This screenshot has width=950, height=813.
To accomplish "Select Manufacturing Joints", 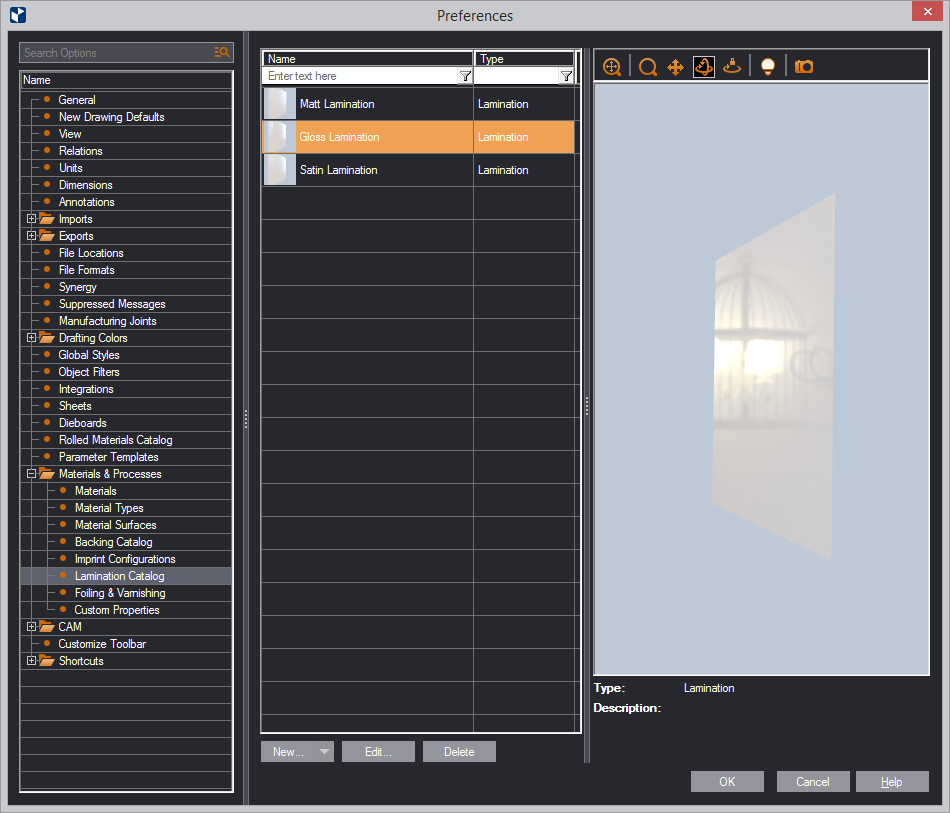I will 108,320.
